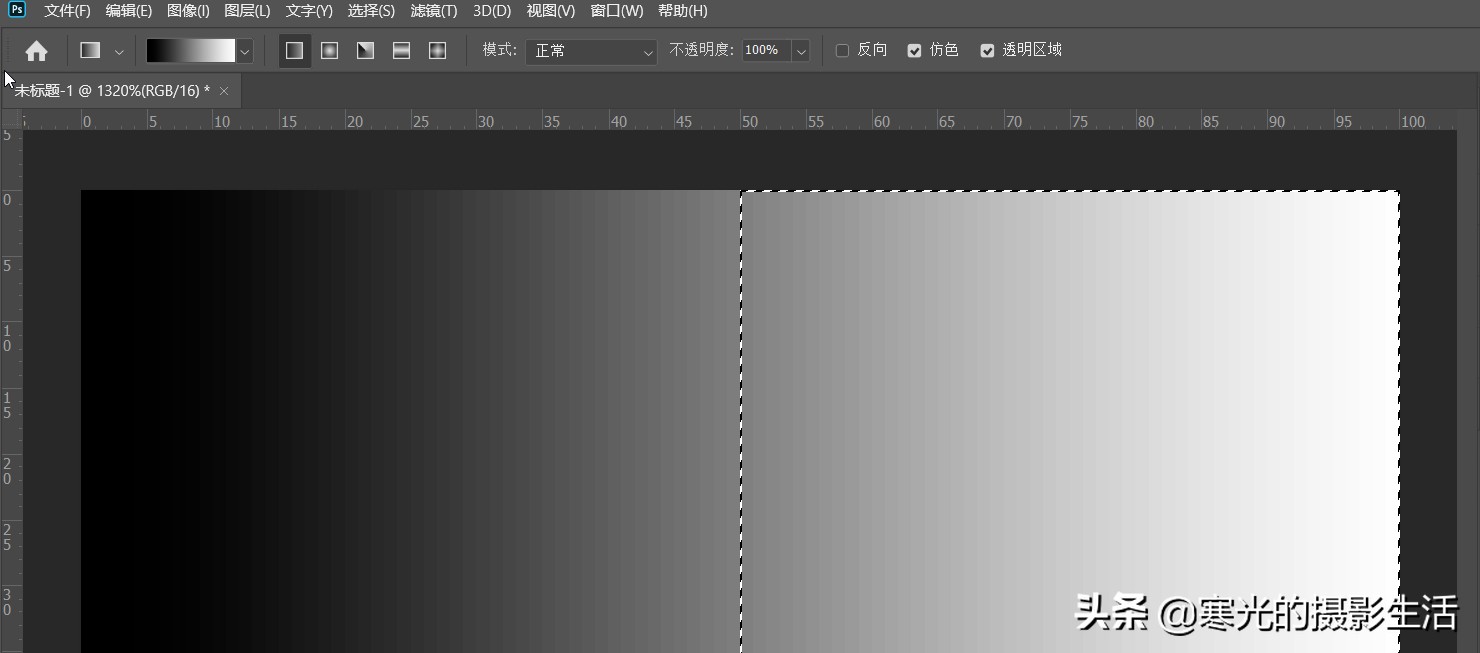This screenshot has height=653, width=1480.
Task: Open the 视图(V) menu
Action: 551,11
